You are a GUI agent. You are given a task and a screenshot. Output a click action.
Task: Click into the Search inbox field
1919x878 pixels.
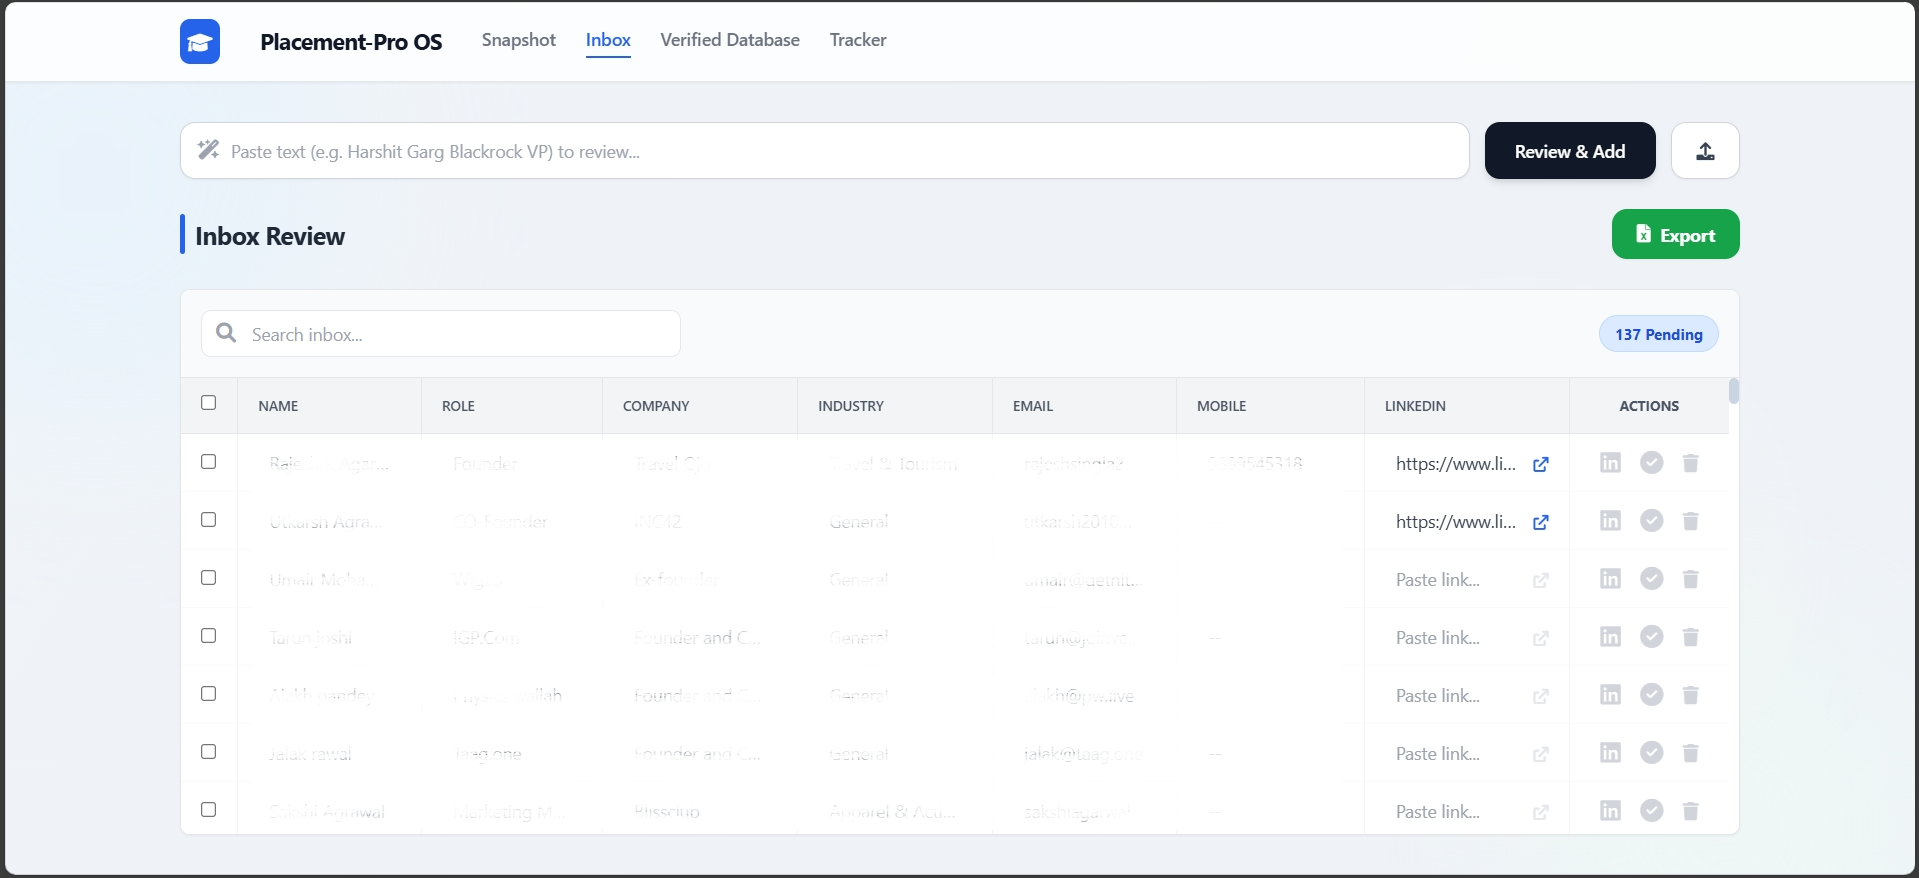click(x=441, y=334)
